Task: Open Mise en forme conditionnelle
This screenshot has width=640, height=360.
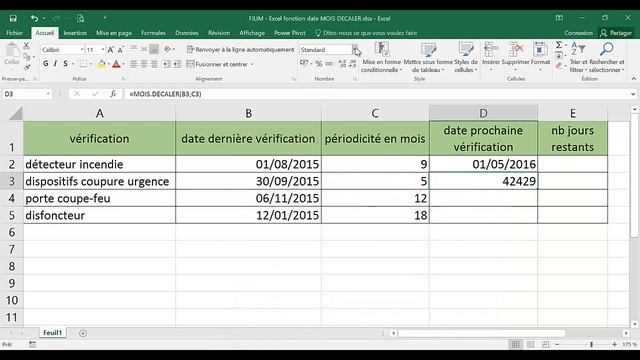Action: (382, 57)
